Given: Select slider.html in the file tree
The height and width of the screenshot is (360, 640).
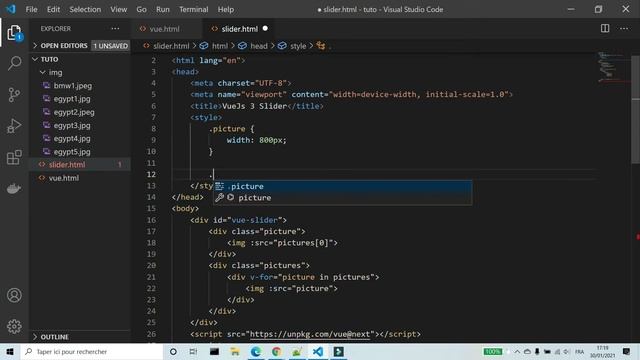Looking at the screenshot, I should pyautogui.click(x=80, y=164).
